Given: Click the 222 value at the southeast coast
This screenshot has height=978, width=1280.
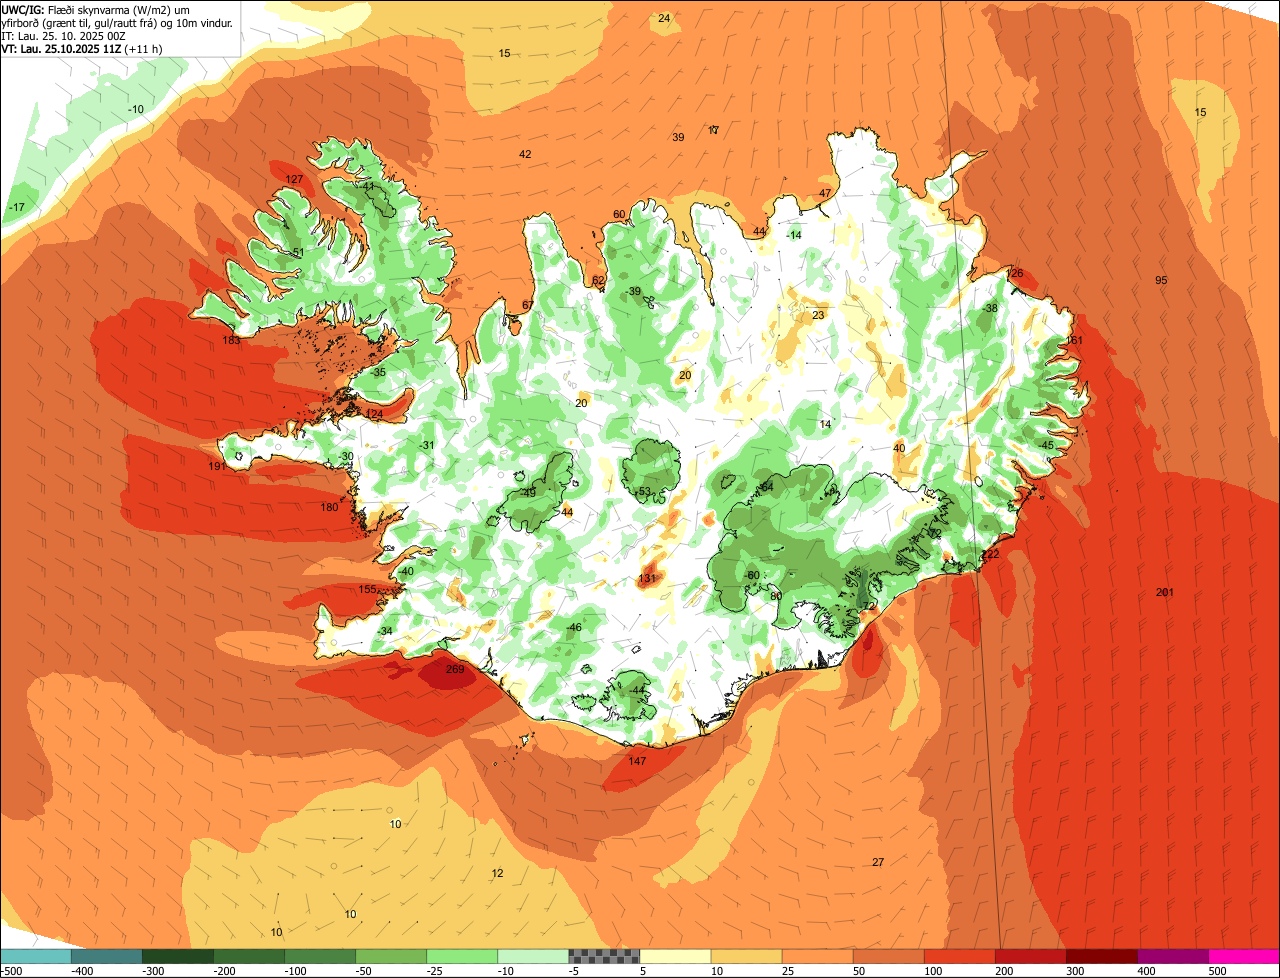Looking at the screenshot, I should click(990, 554).
